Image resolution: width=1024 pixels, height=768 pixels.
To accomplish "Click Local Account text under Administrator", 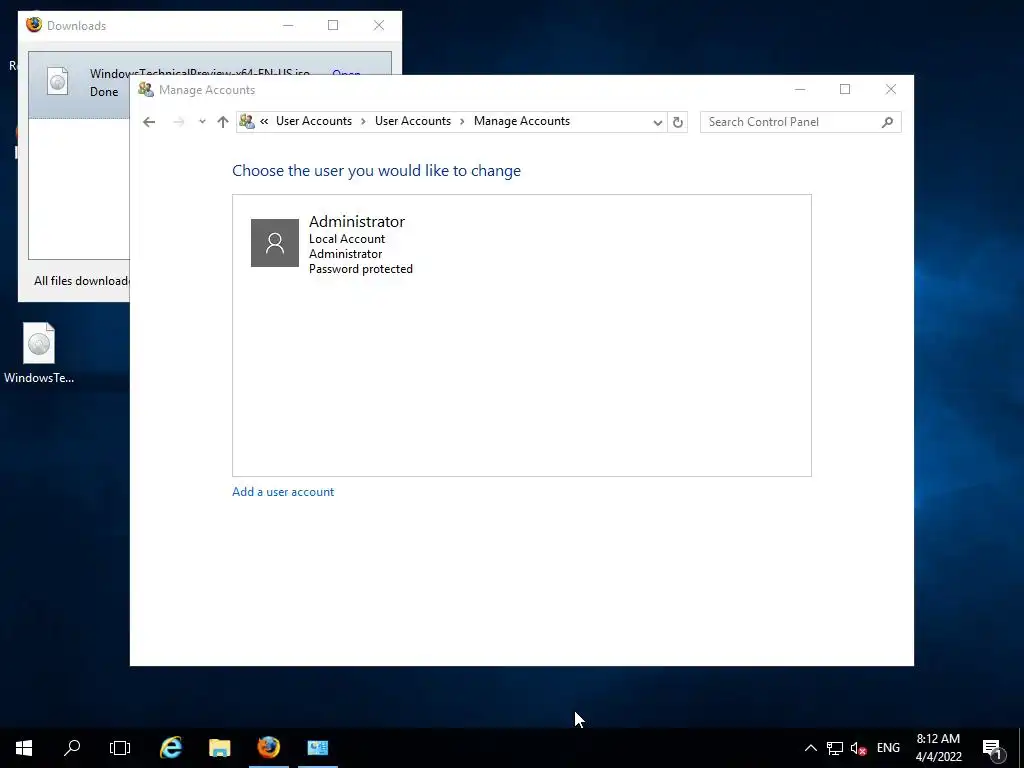I will pos(347,239).
